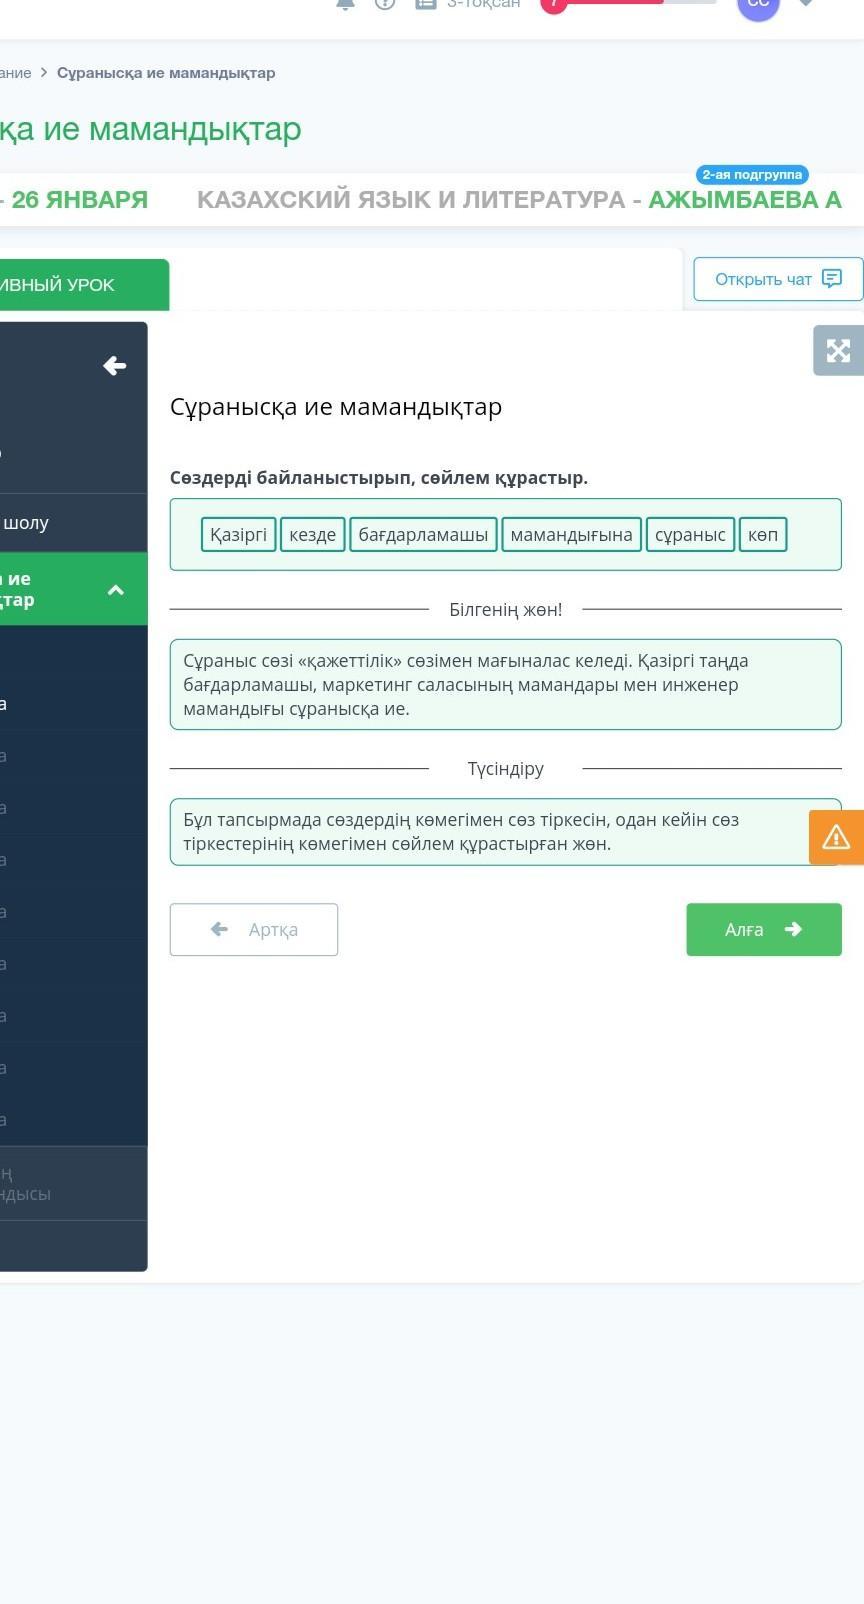The height and width of the screenshot is (1604, 864).
Task: Go forward with the Алға button
Action: coord(763,930)
